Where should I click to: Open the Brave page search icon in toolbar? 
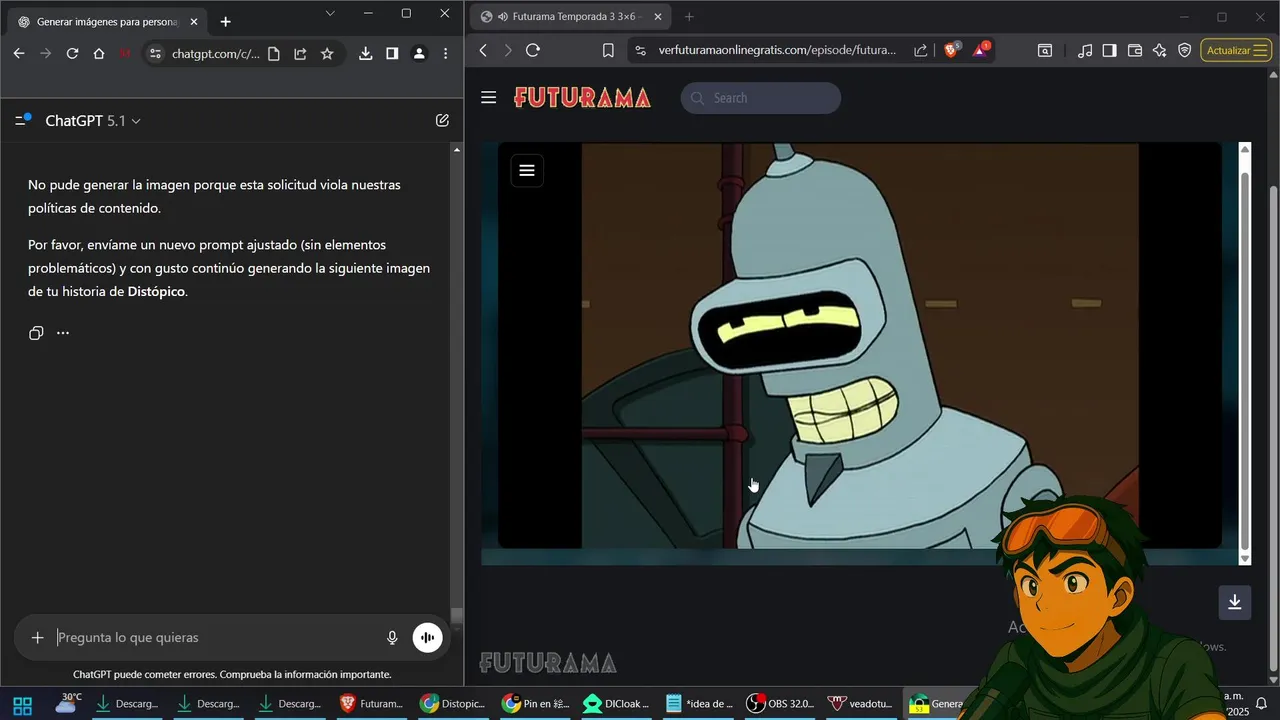point(1045,50)
